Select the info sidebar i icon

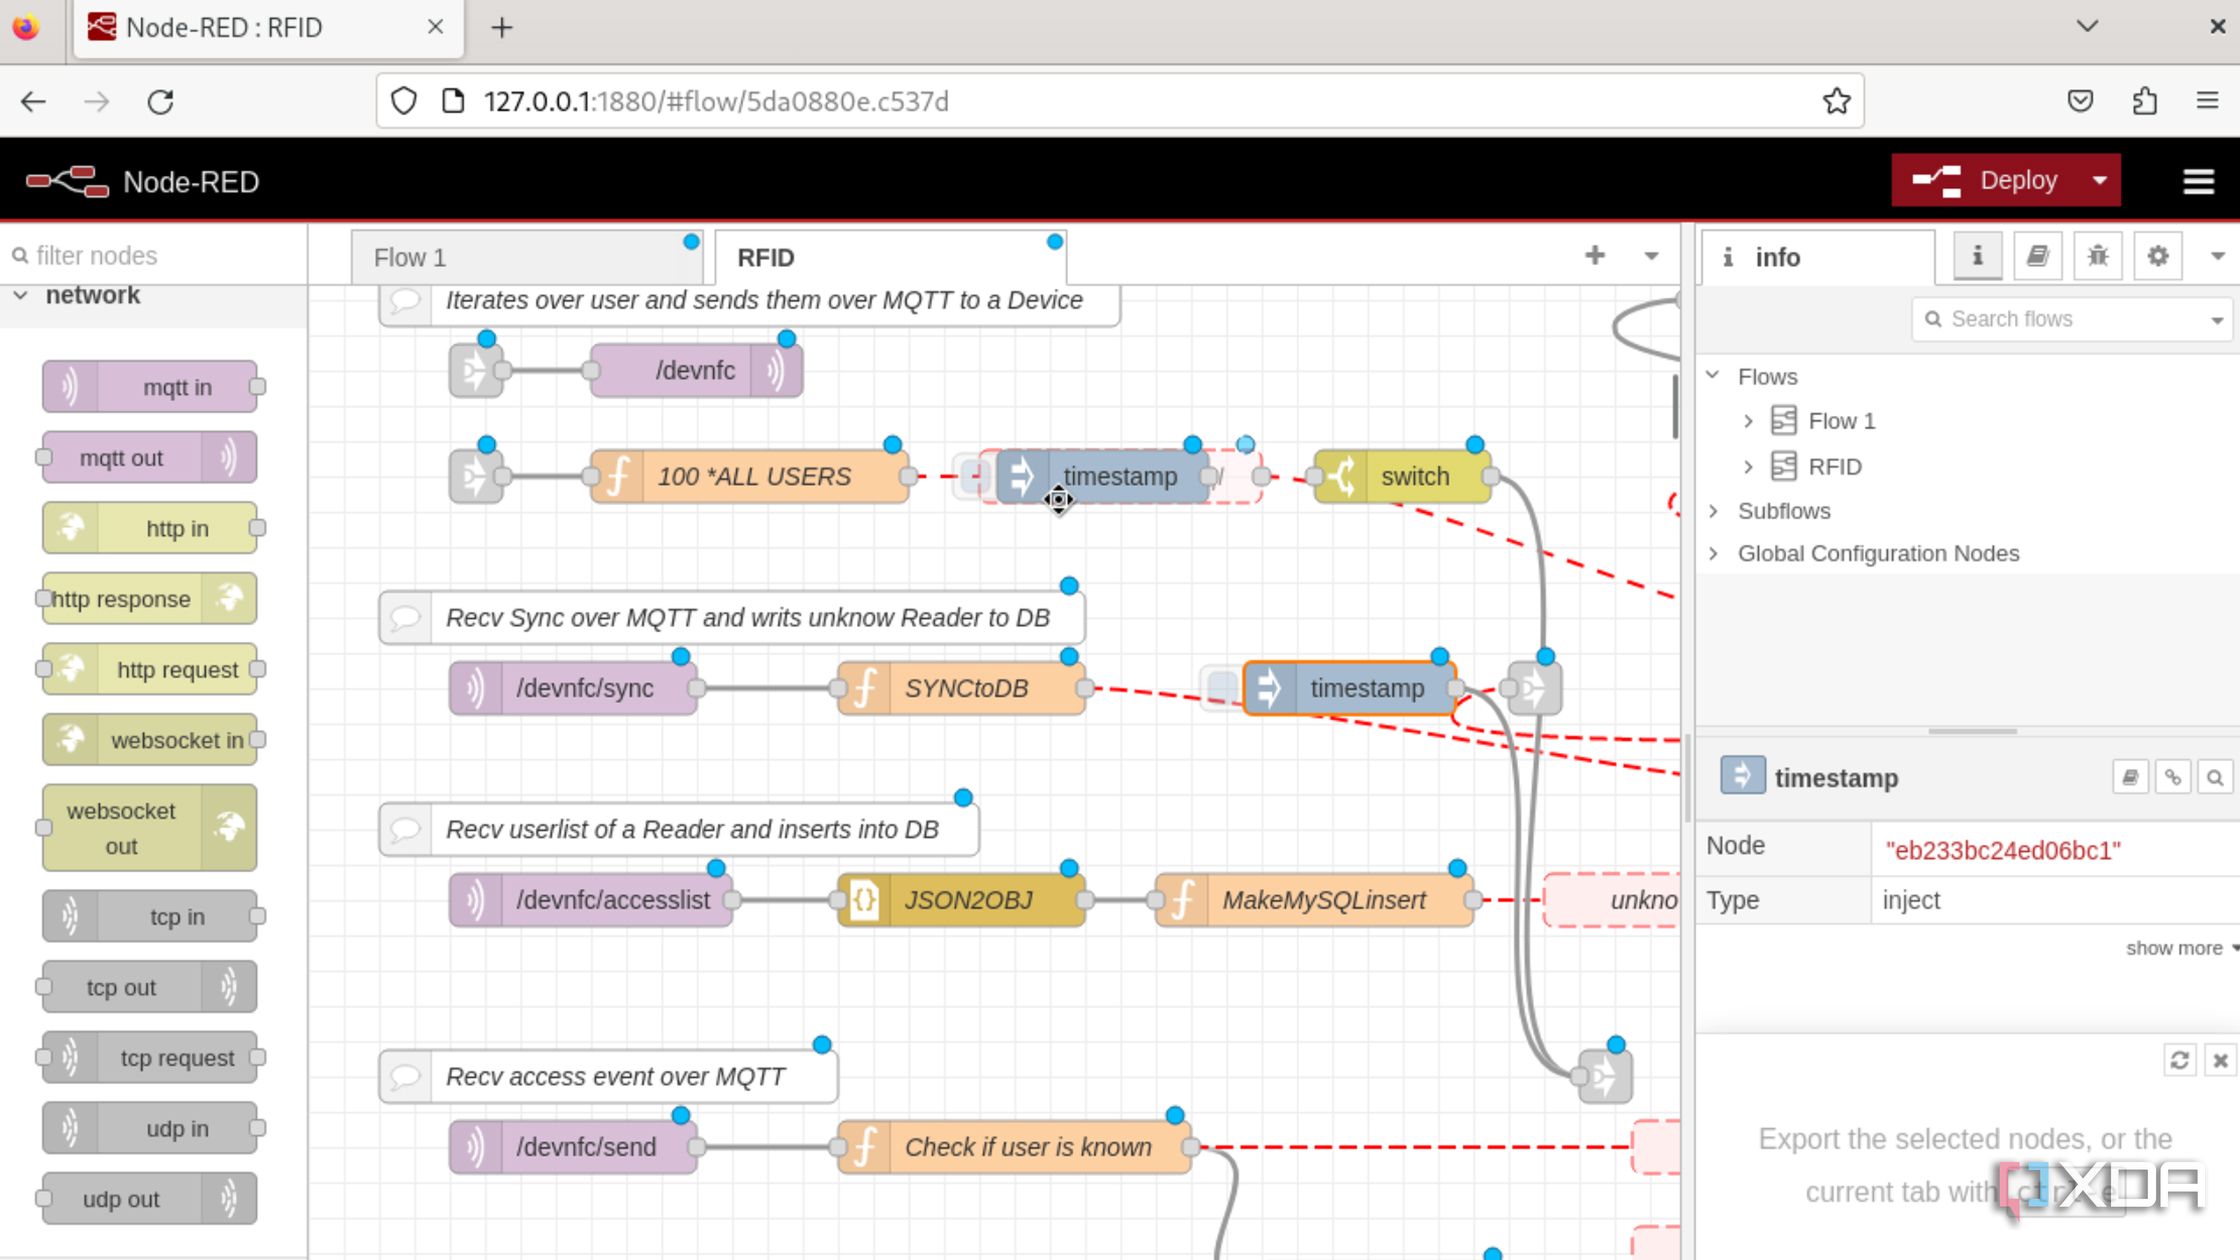point(1976,256)
